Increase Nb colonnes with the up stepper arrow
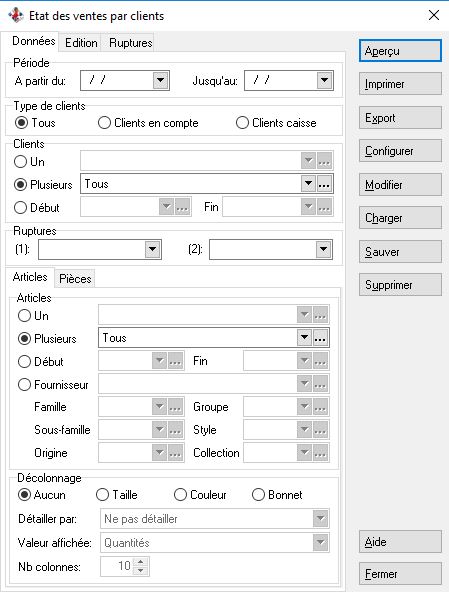 pos(141,561)
